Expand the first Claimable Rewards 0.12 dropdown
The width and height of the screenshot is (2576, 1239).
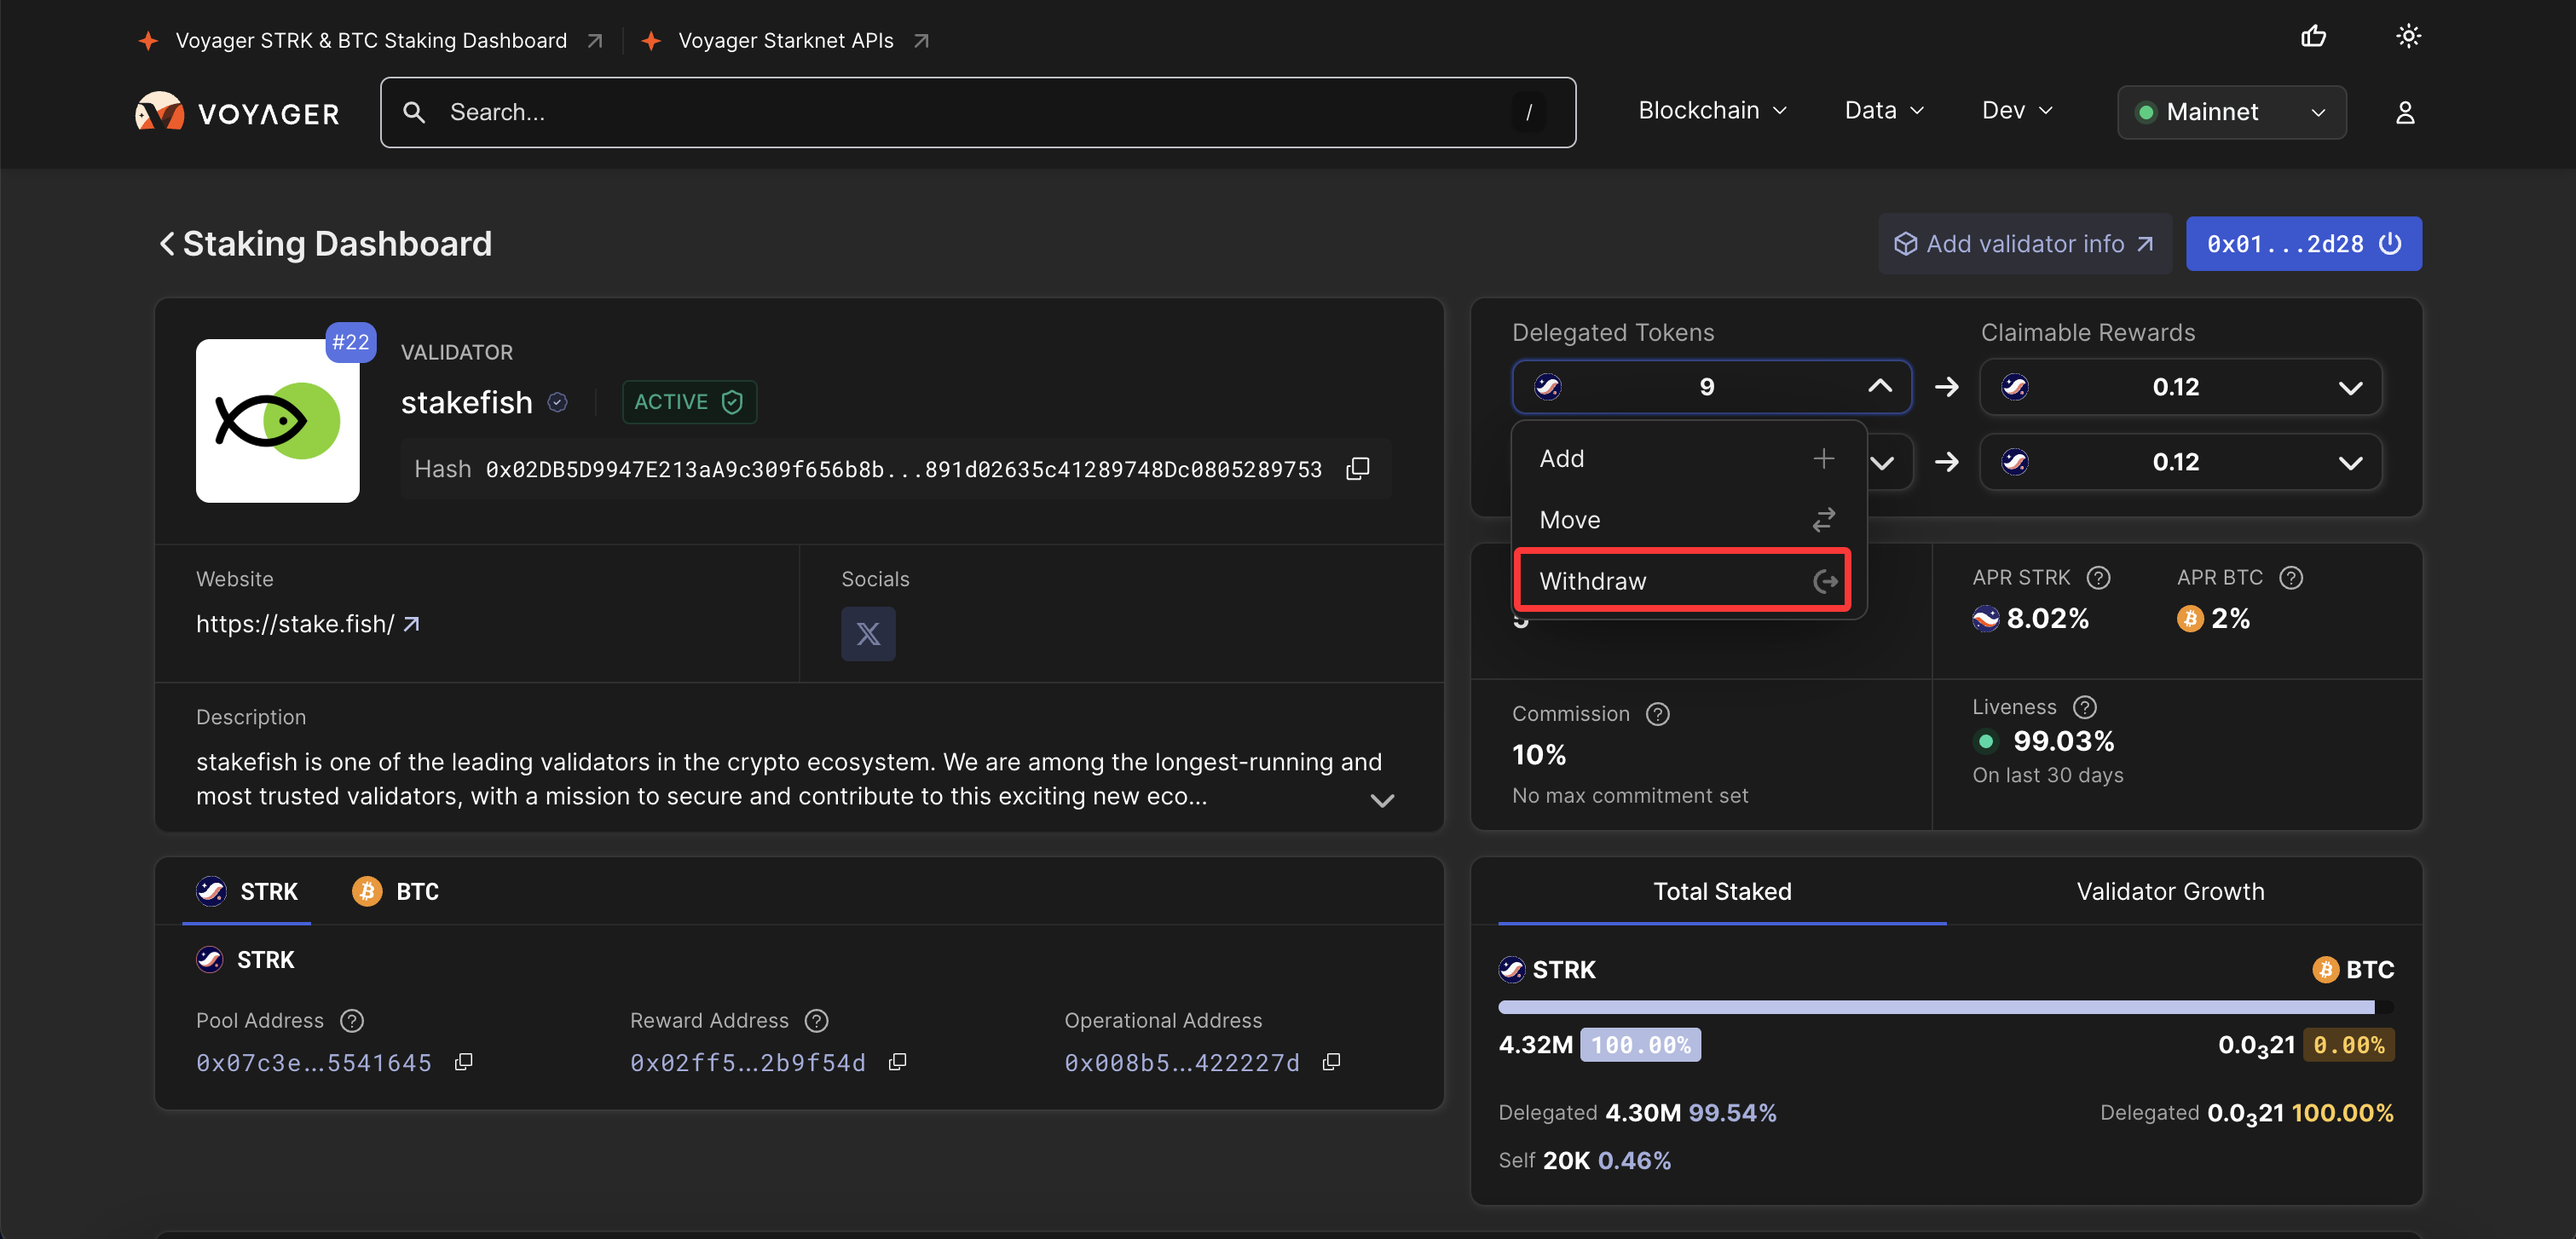[x=2349, y=388]
